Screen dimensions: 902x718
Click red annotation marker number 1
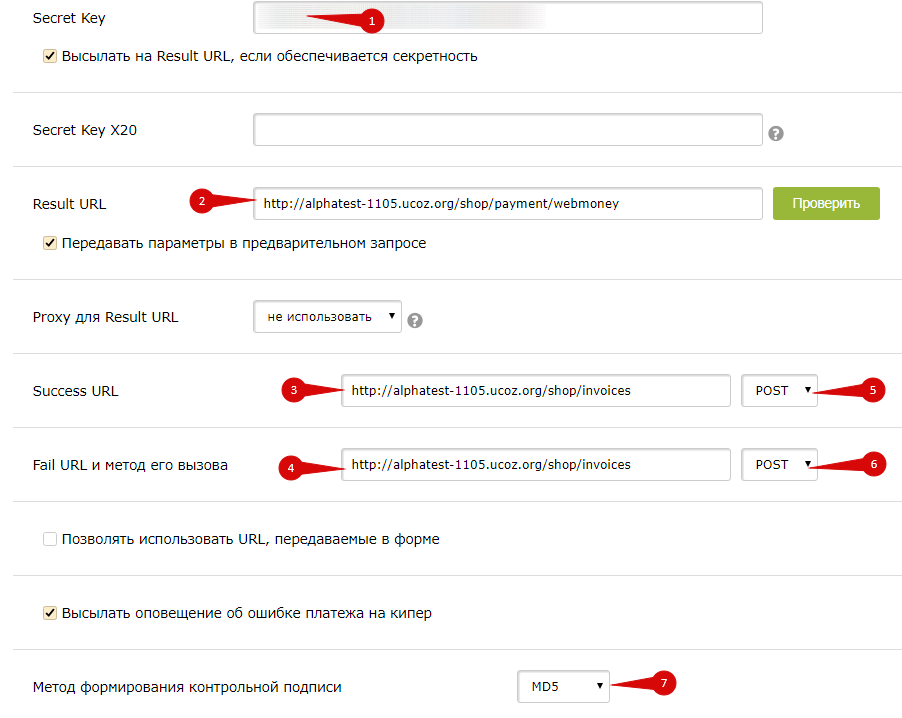(371, 19)
